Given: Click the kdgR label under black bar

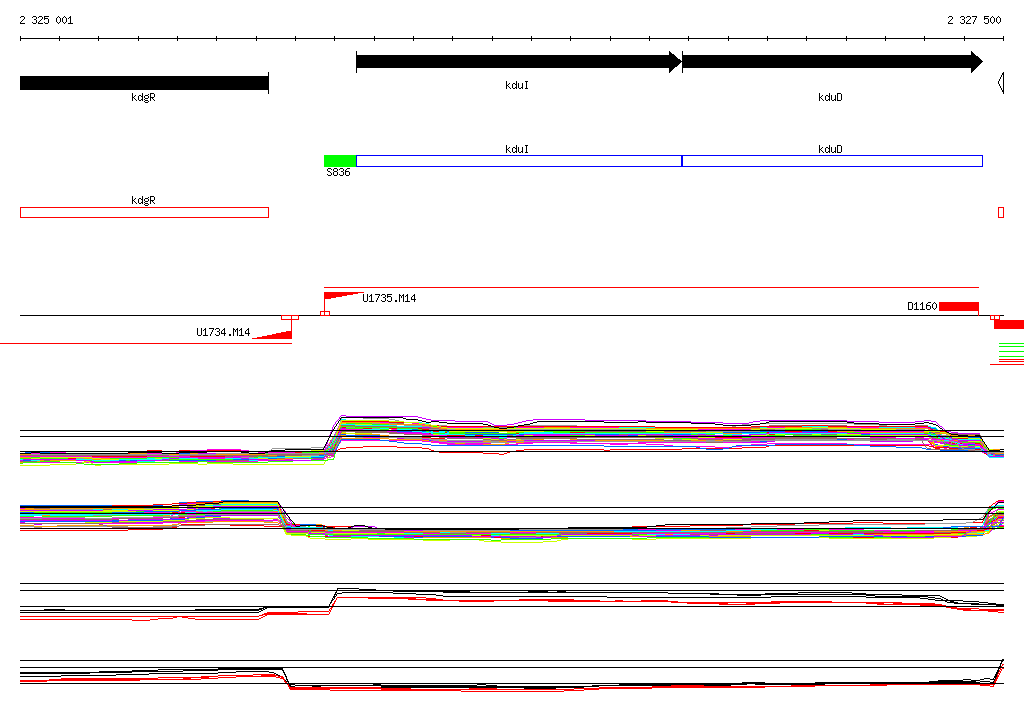Looking at the screenshot, I should point(144,97).
